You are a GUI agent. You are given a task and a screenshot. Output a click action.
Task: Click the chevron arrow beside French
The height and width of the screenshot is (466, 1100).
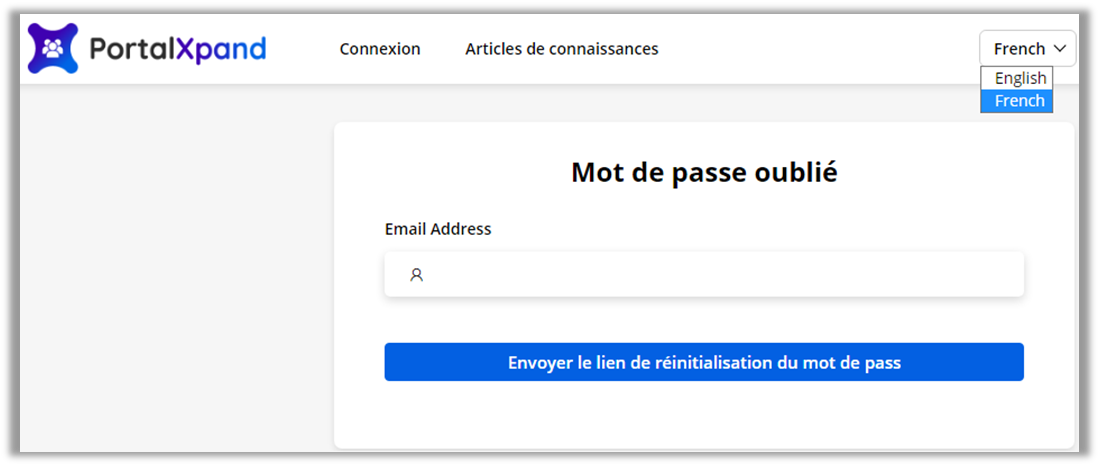pyautogui.click(x=1060, y=49)
